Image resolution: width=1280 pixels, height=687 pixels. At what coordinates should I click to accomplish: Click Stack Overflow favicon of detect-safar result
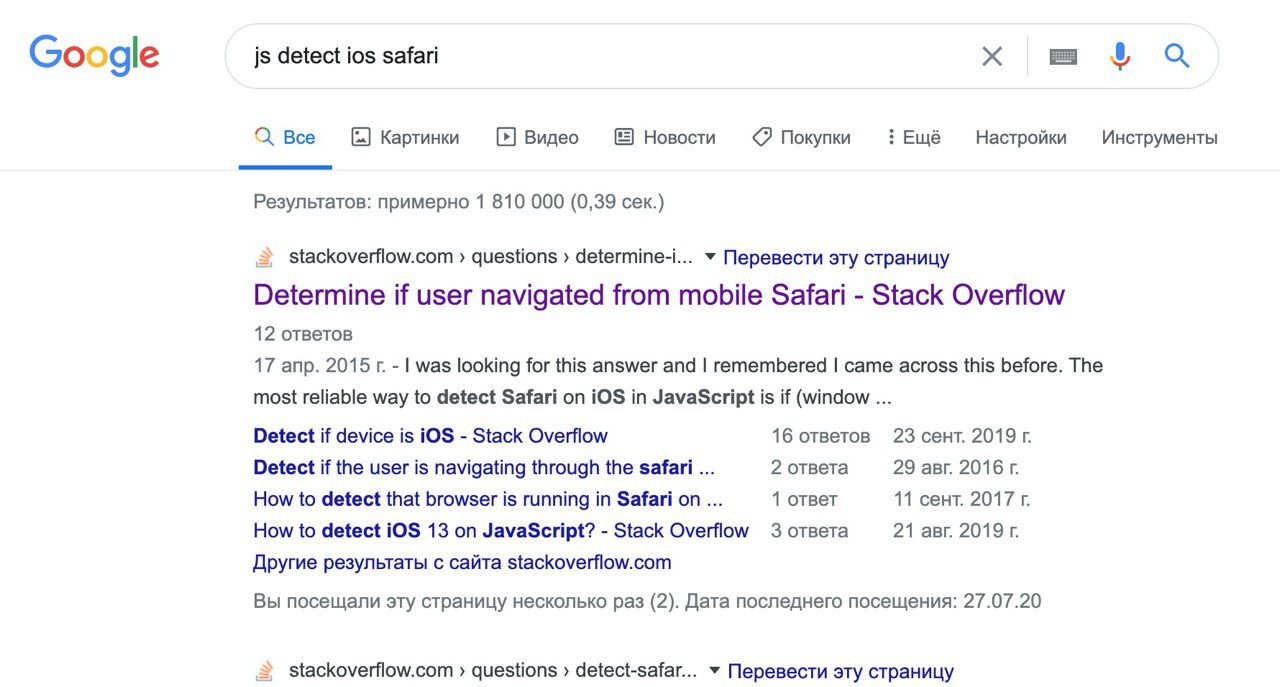[x=264, y=670]
